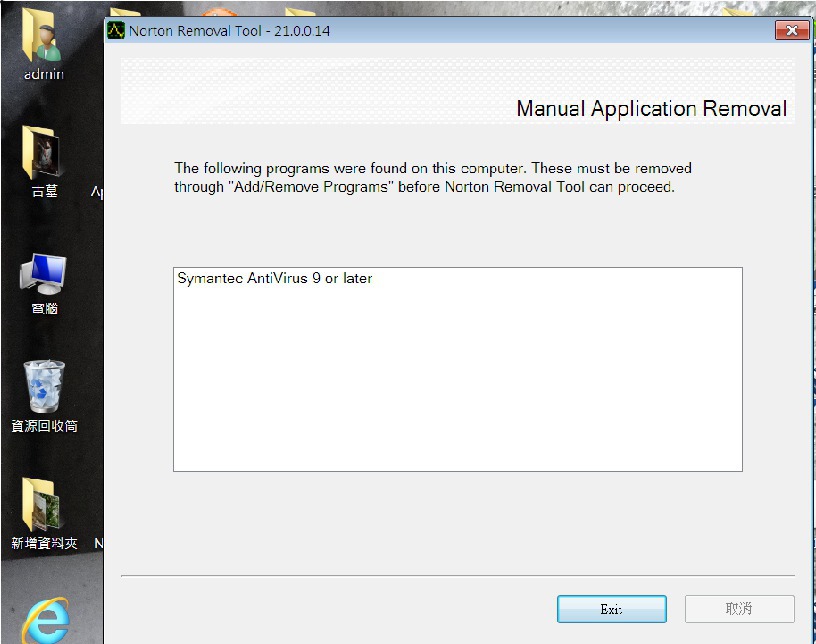Image resolution: width=816 pixels, height=644 pixels.
Task: Click the Manual Application Removal heading
Action: (652, 109)
